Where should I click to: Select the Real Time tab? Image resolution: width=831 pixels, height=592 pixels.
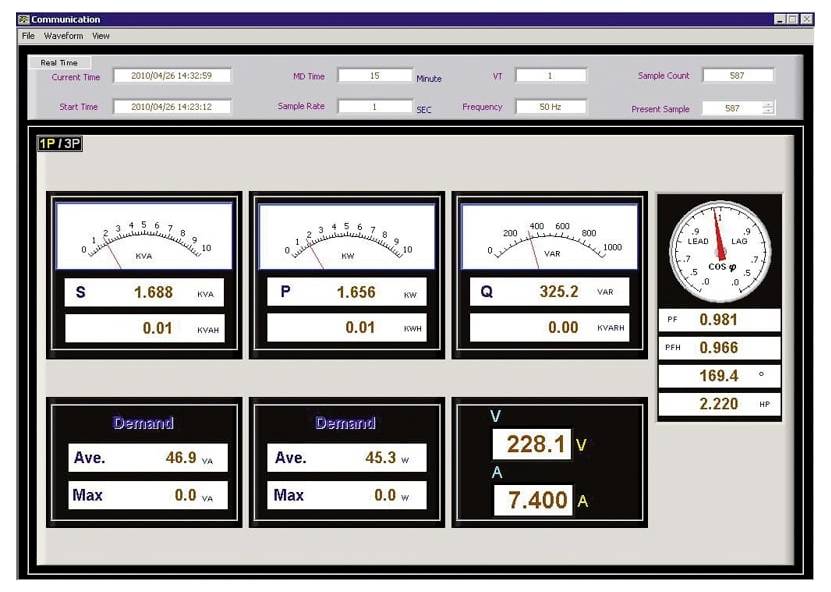(59, 63)
